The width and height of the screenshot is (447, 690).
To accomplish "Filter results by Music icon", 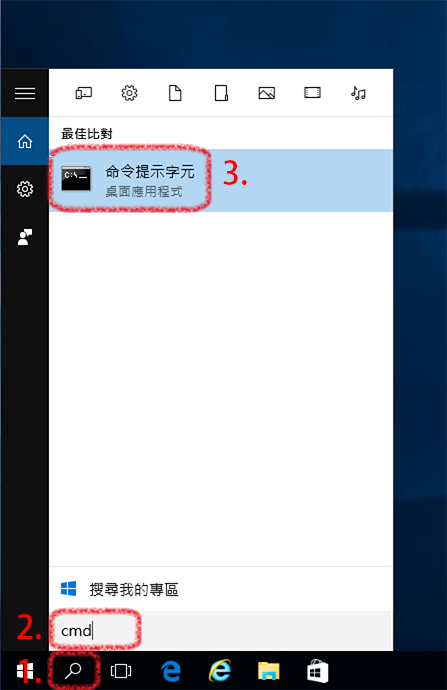I will click(358, 93).
